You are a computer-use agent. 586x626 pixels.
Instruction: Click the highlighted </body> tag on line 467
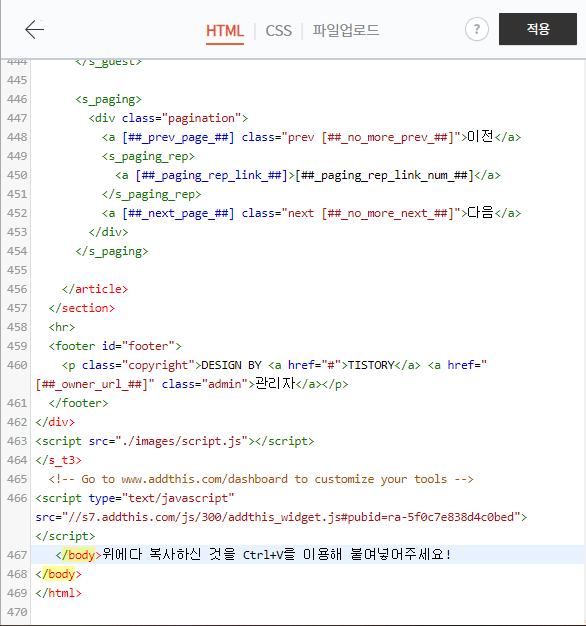pyautogui.click(x=78, y=555)
